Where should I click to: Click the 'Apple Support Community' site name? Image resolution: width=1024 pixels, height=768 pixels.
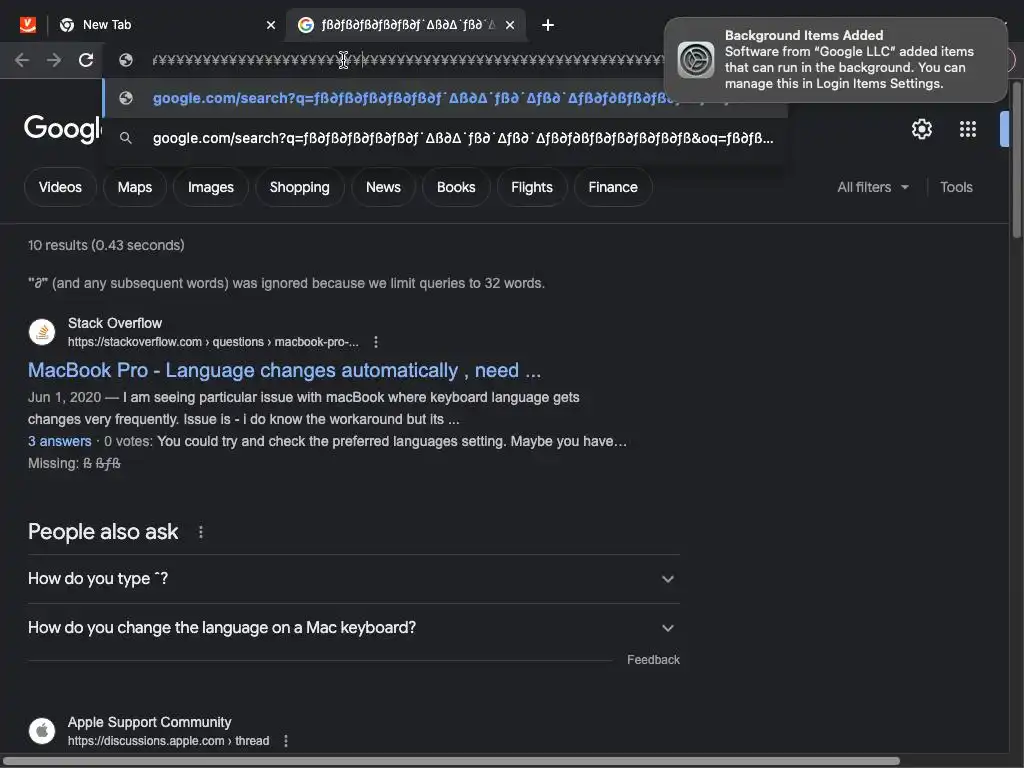(150, 722)
